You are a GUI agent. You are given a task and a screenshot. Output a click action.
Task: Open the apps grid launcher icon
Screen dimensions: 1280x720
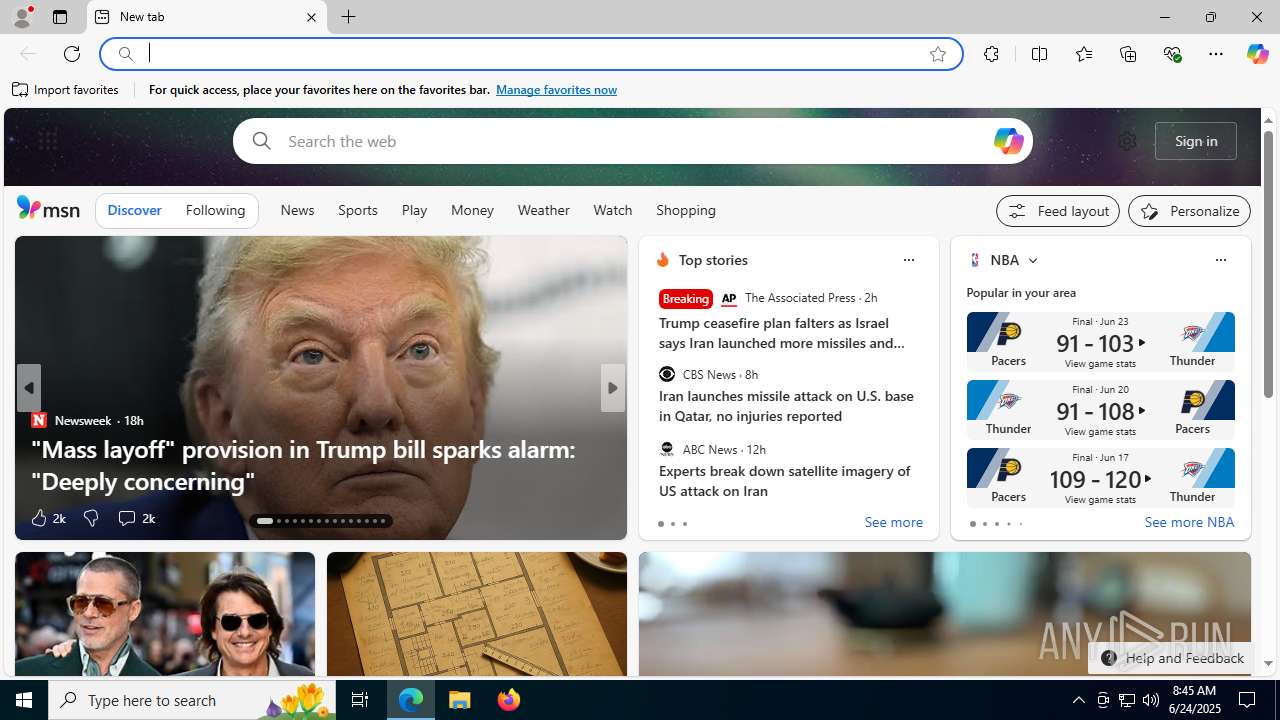pyautogui.click(x=47, y=141)
